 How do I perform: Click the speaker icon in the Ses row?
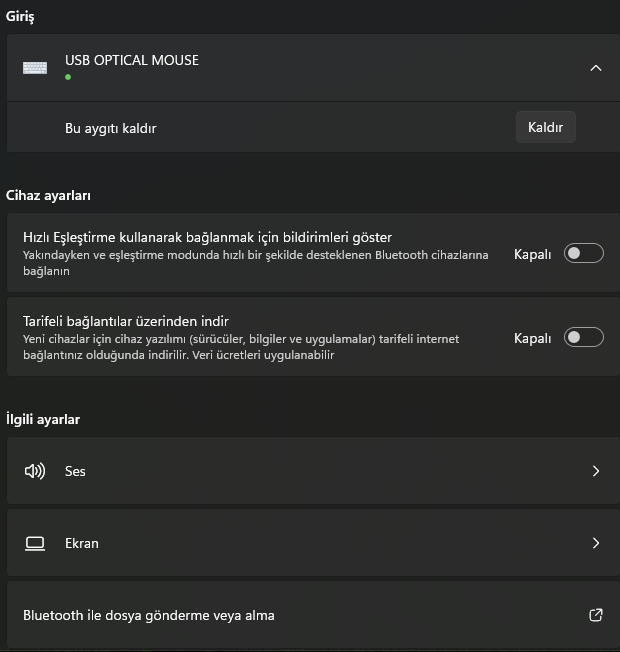pos(35,471)
